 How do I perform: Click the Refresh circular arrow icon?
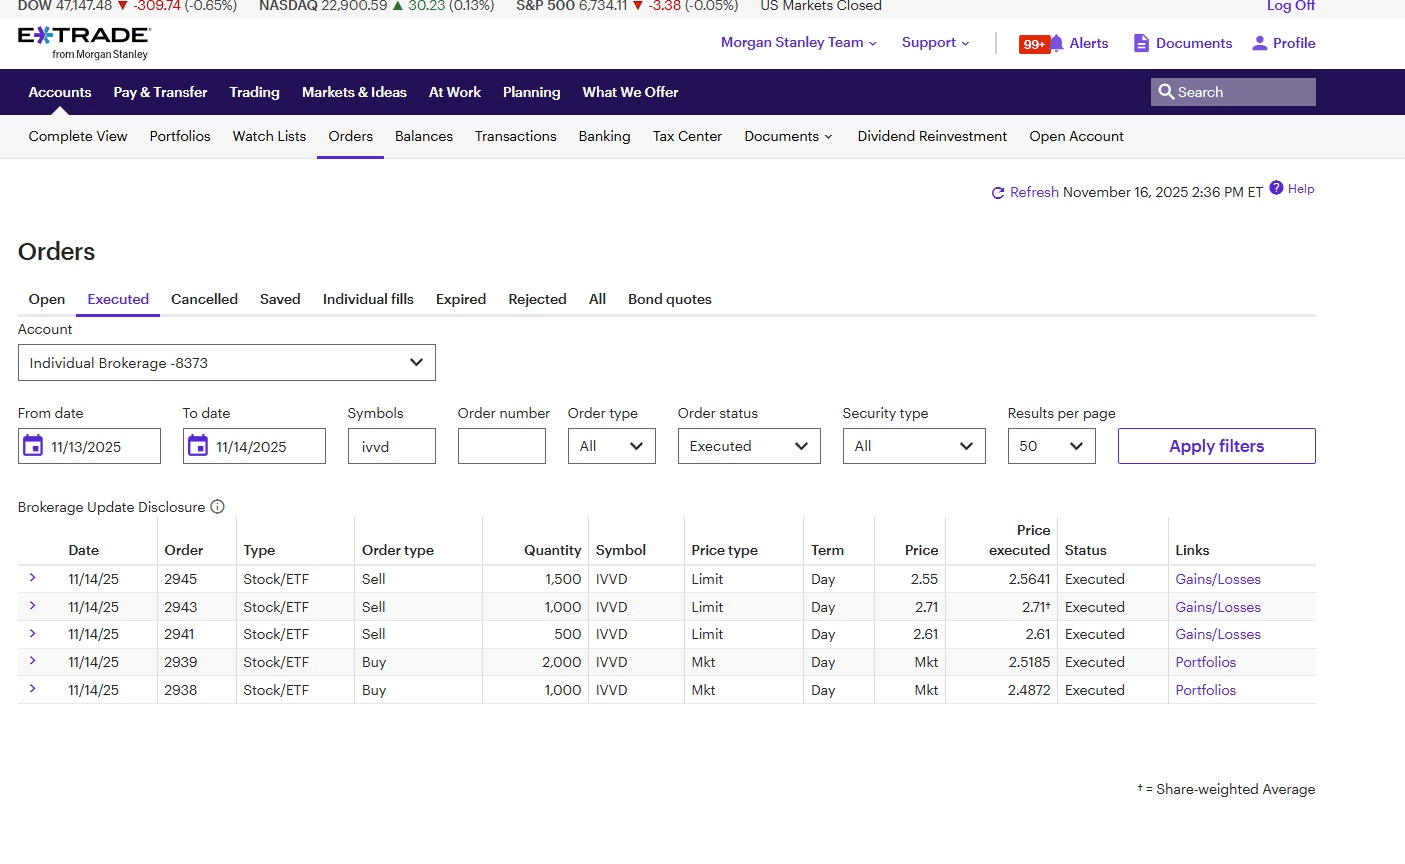point(997,193)
